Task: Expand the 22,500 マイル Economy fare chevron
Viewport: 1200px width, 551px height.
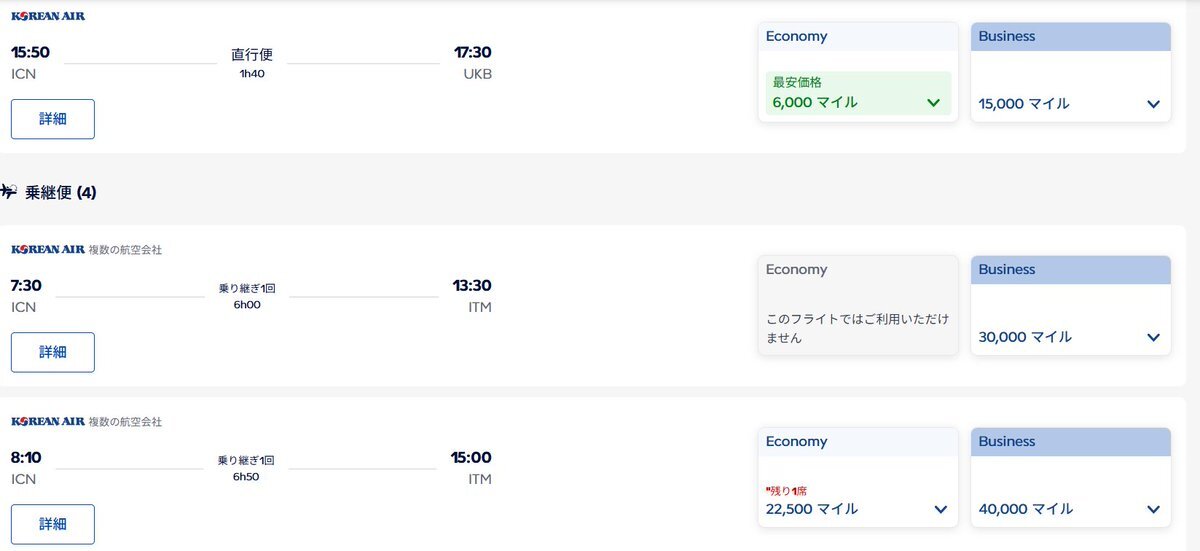Action: 940,509
